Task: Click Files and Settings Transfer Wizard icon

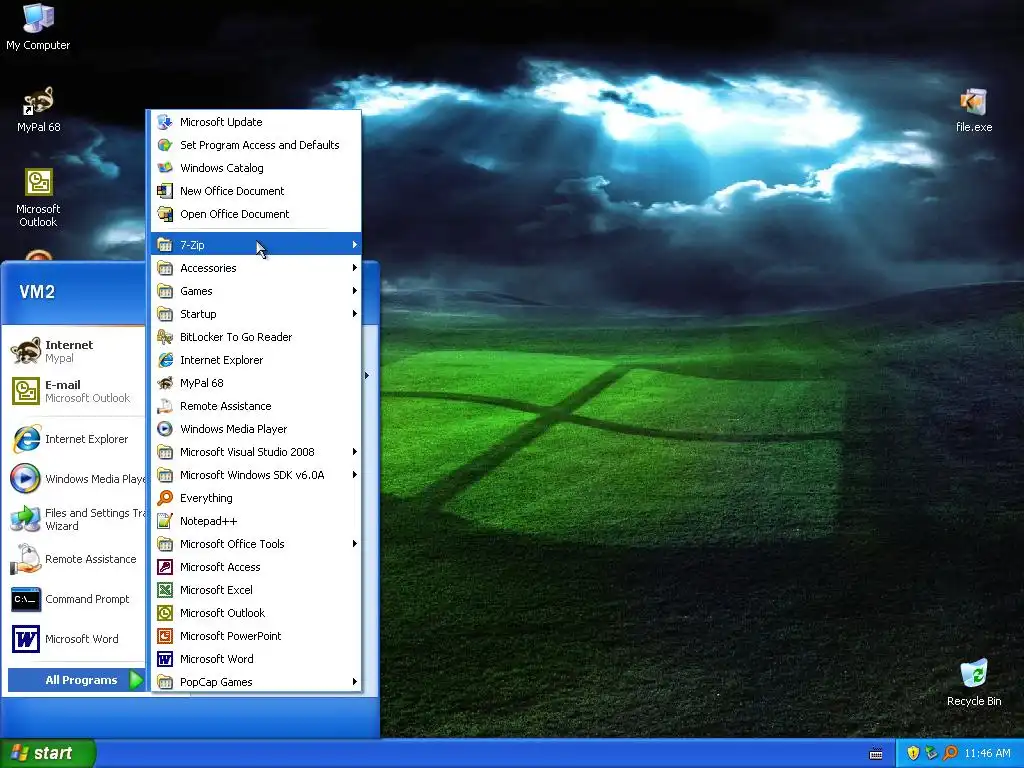Action: (x=25, y=519)
